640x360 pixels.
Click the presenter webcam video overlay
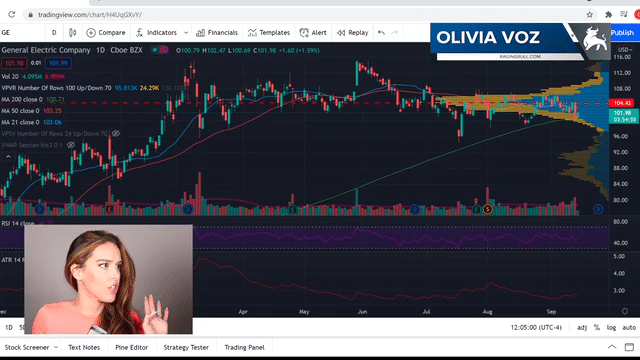(x=109, y=279)
